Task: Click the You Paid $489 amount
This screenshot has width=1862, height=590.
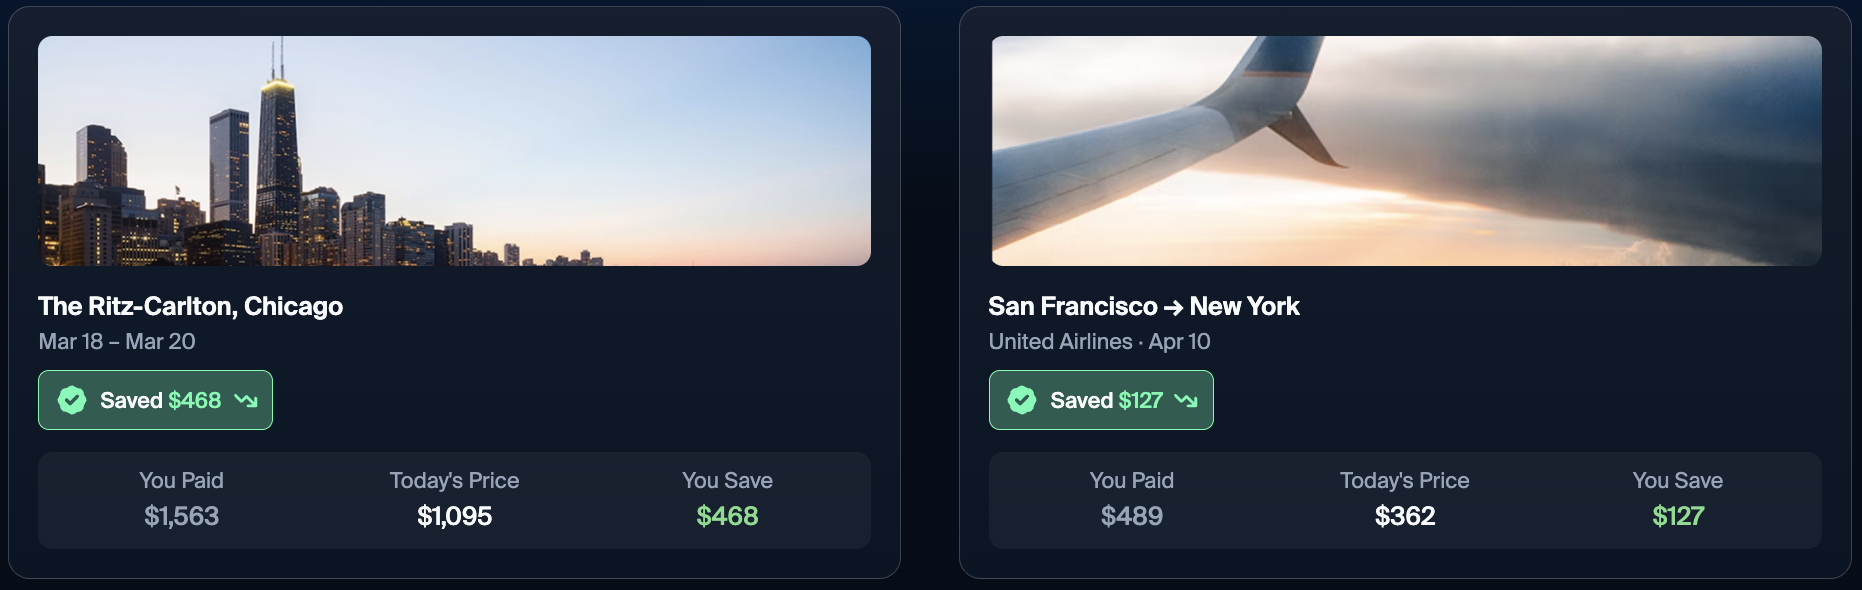Action: 1132,517
